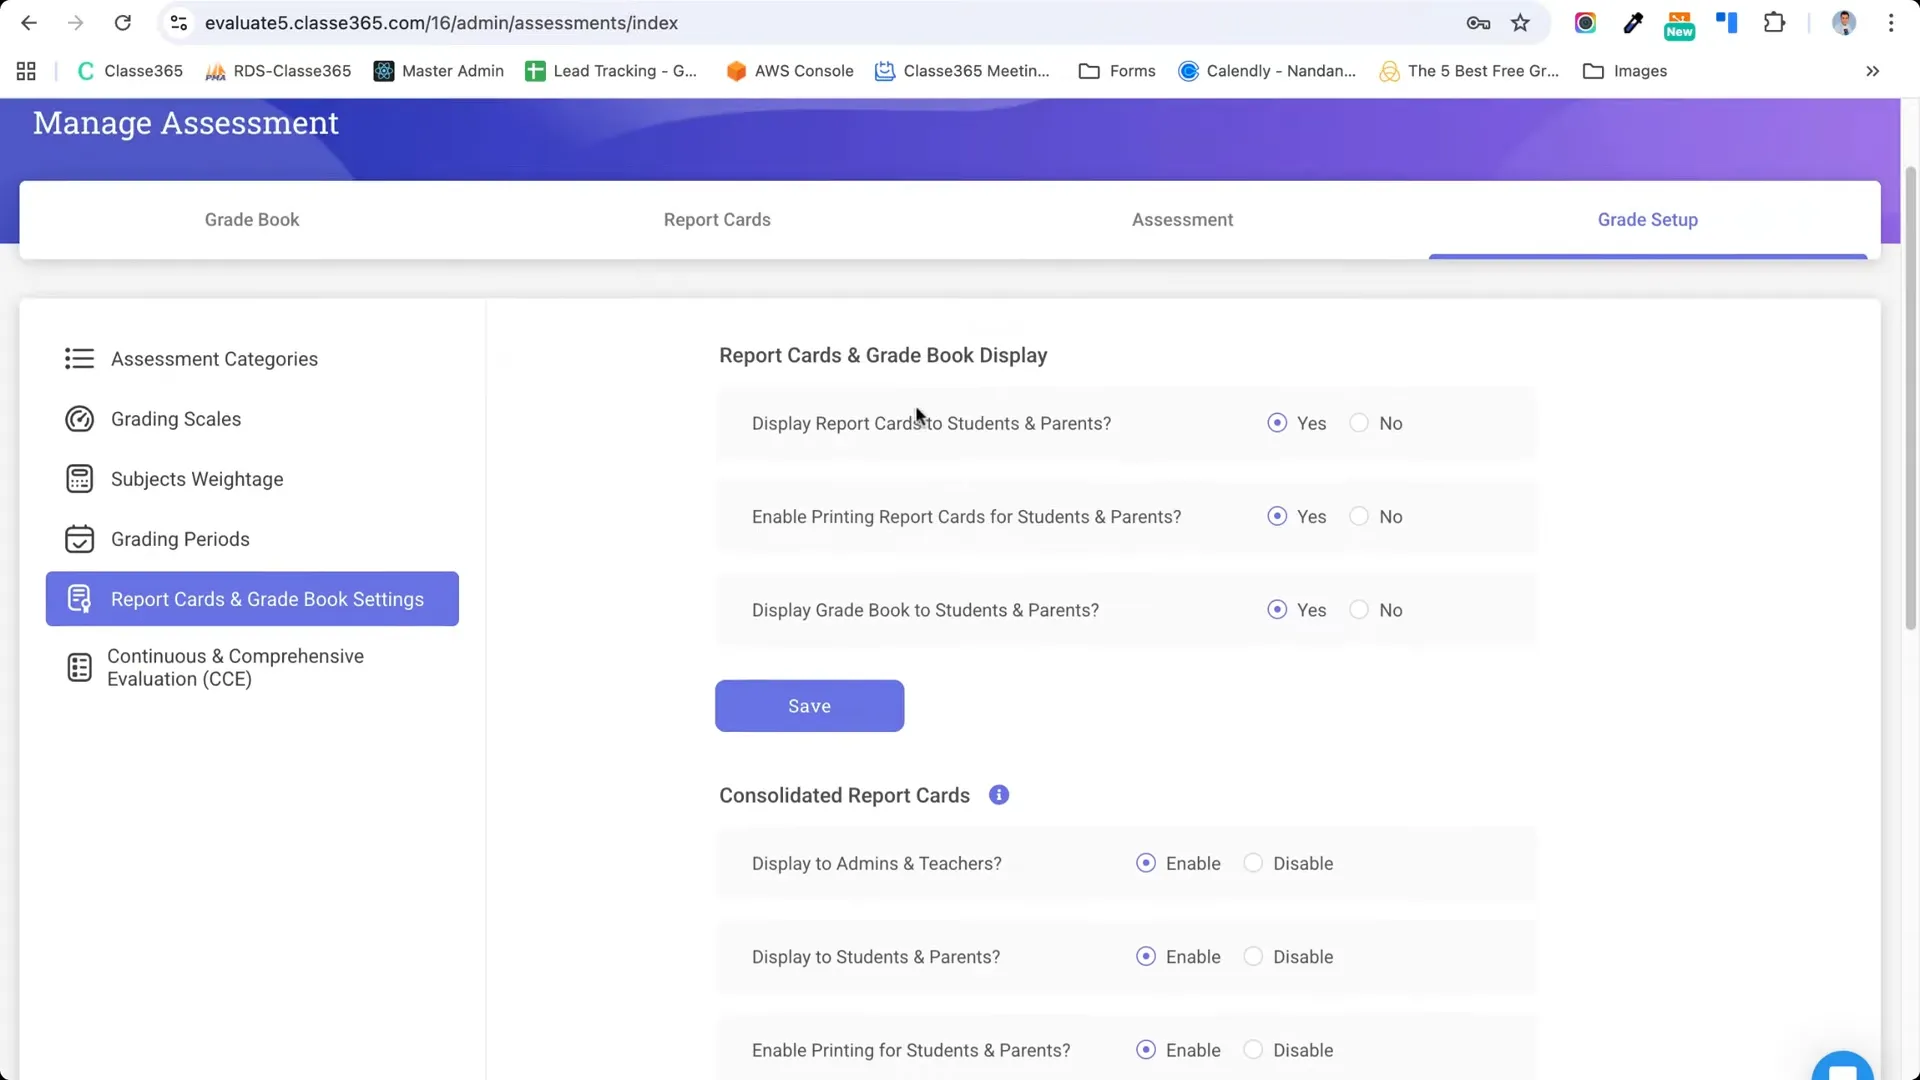The image size is (1920, 1080).
Task: Open the Chrome three-dot menu
Action: (1893, 22)
